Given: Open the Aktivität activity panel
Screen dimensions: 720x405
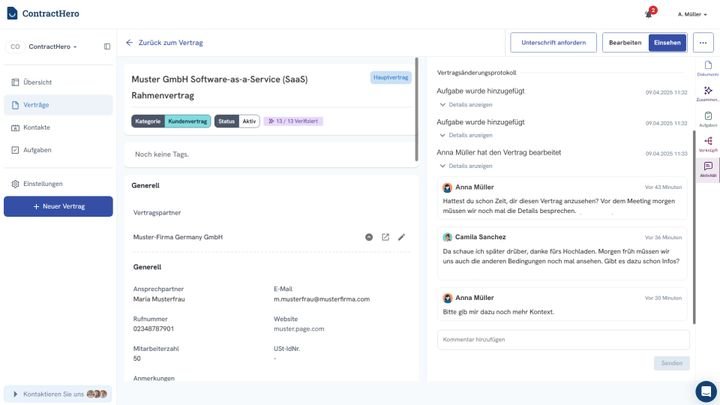Looking at the screenshot, I should pos(708,169).
